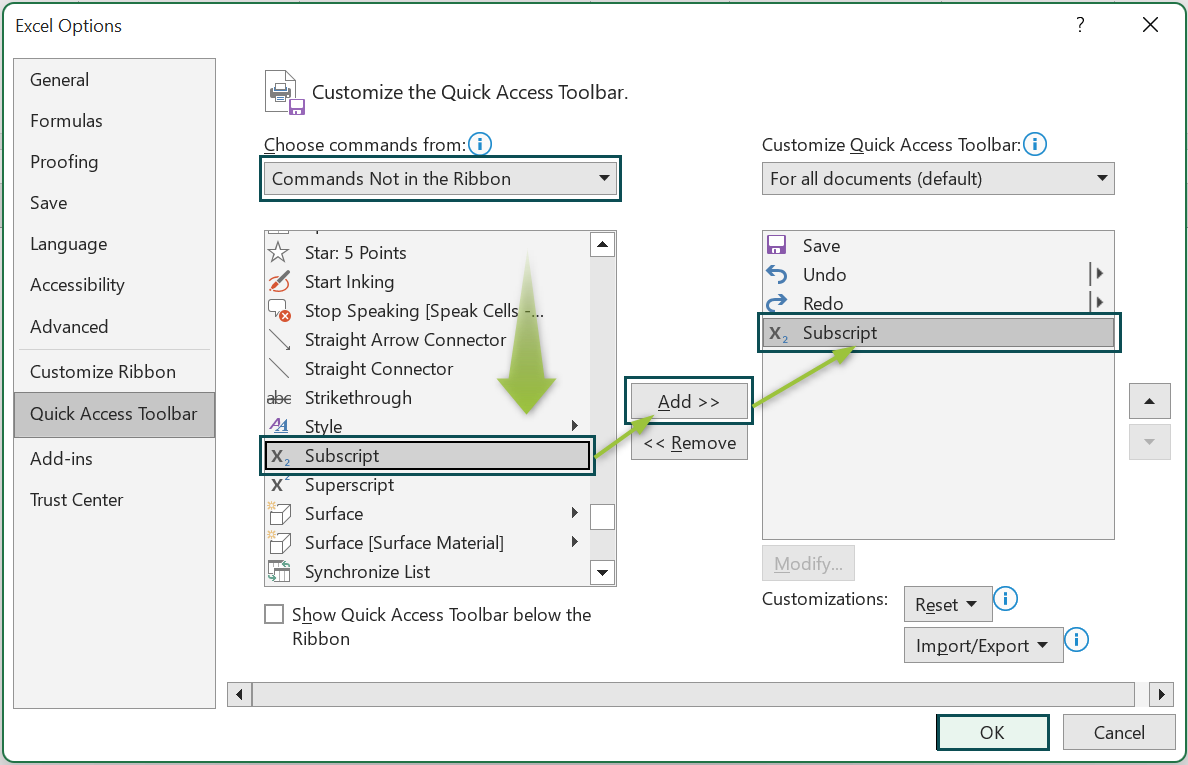The width and height of the screenshot is (1188, 765).
Task: Close the Excel Options dialog
Action: (1149, 25)
